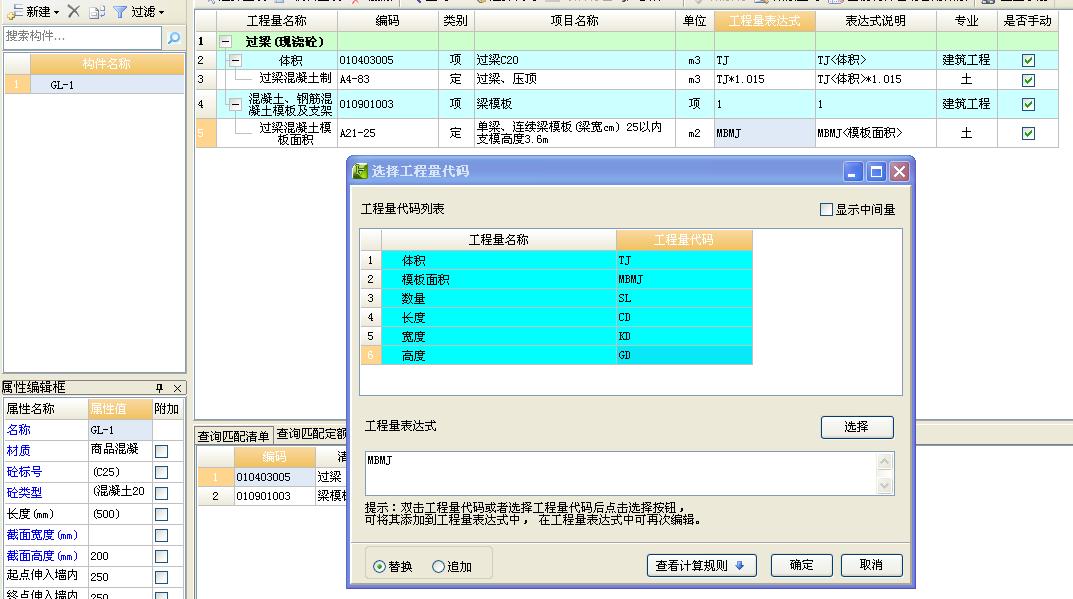Toggle 附加 checkbox for 截面宽度(mm)
The width and height of the screenshot is (1073, 599).
(161, 535)
